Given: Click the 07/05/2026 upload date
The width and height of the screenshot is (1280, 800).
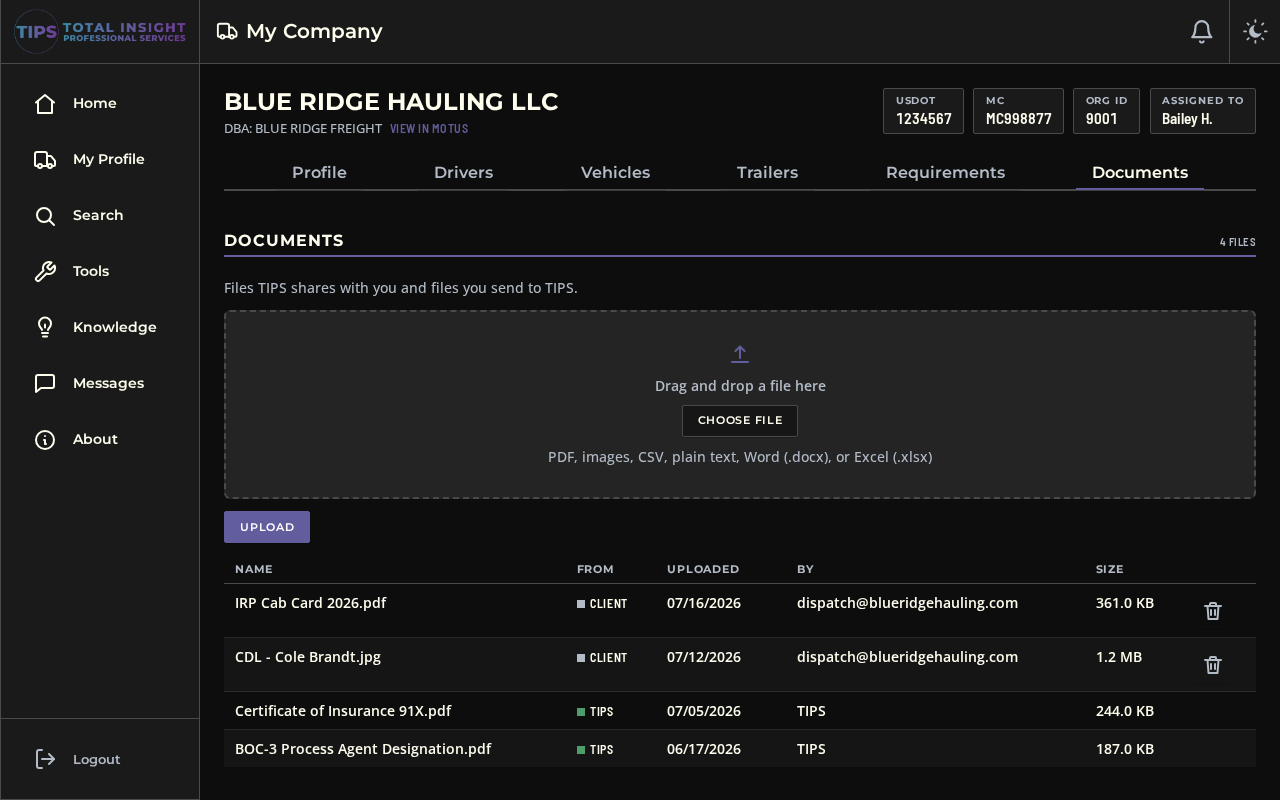Looking at the screenshot, I should pos(704,711).
